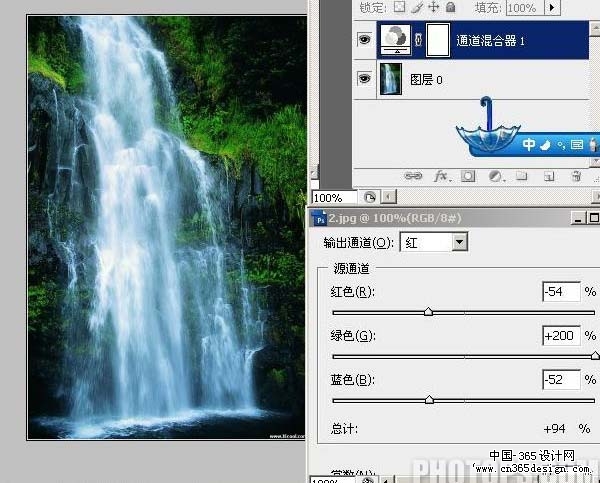The height and width of the screenshot is (483, 600).
Task: Click the status bar preview icon
Action: coord(370,197)
